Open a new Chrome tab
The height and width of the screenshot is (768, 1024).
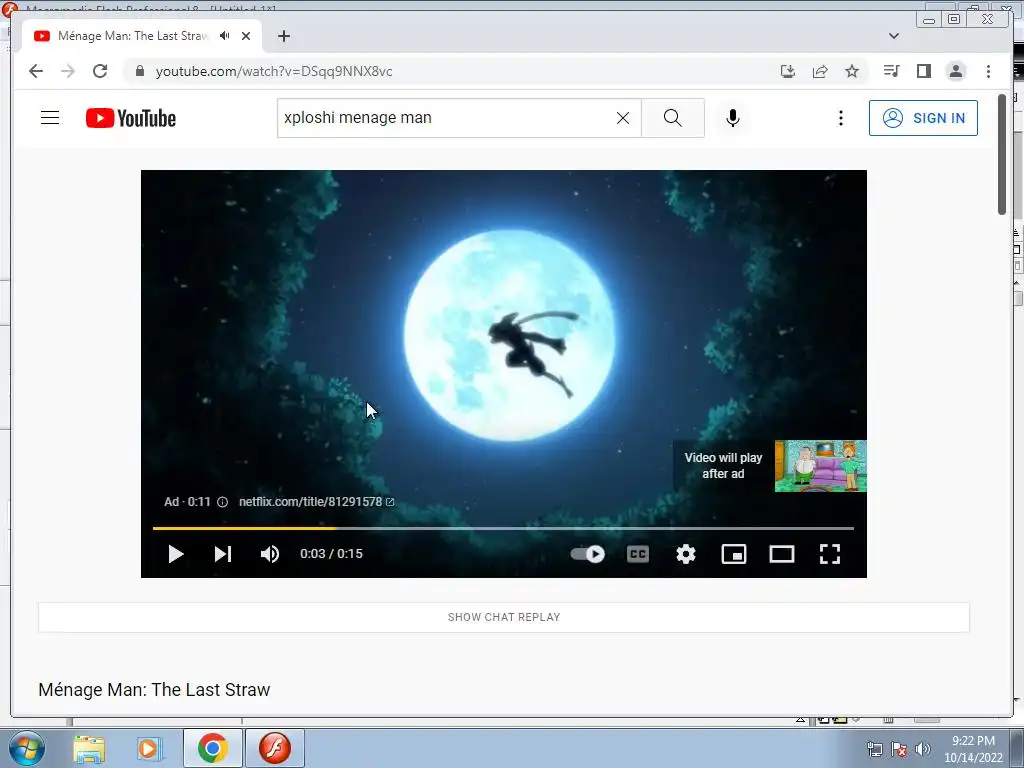coord(283,36)
